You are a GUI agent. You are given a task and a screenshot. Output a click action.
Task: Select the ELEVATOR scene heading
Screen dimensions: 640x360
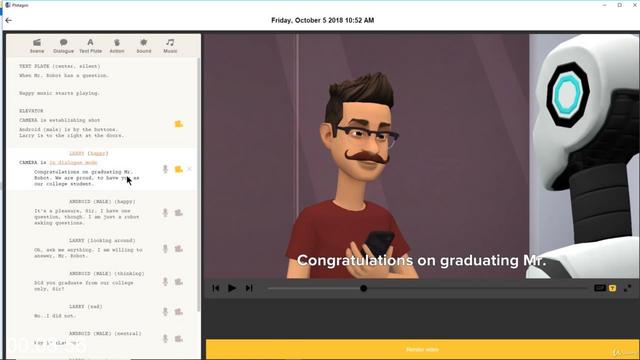point(31,111)
